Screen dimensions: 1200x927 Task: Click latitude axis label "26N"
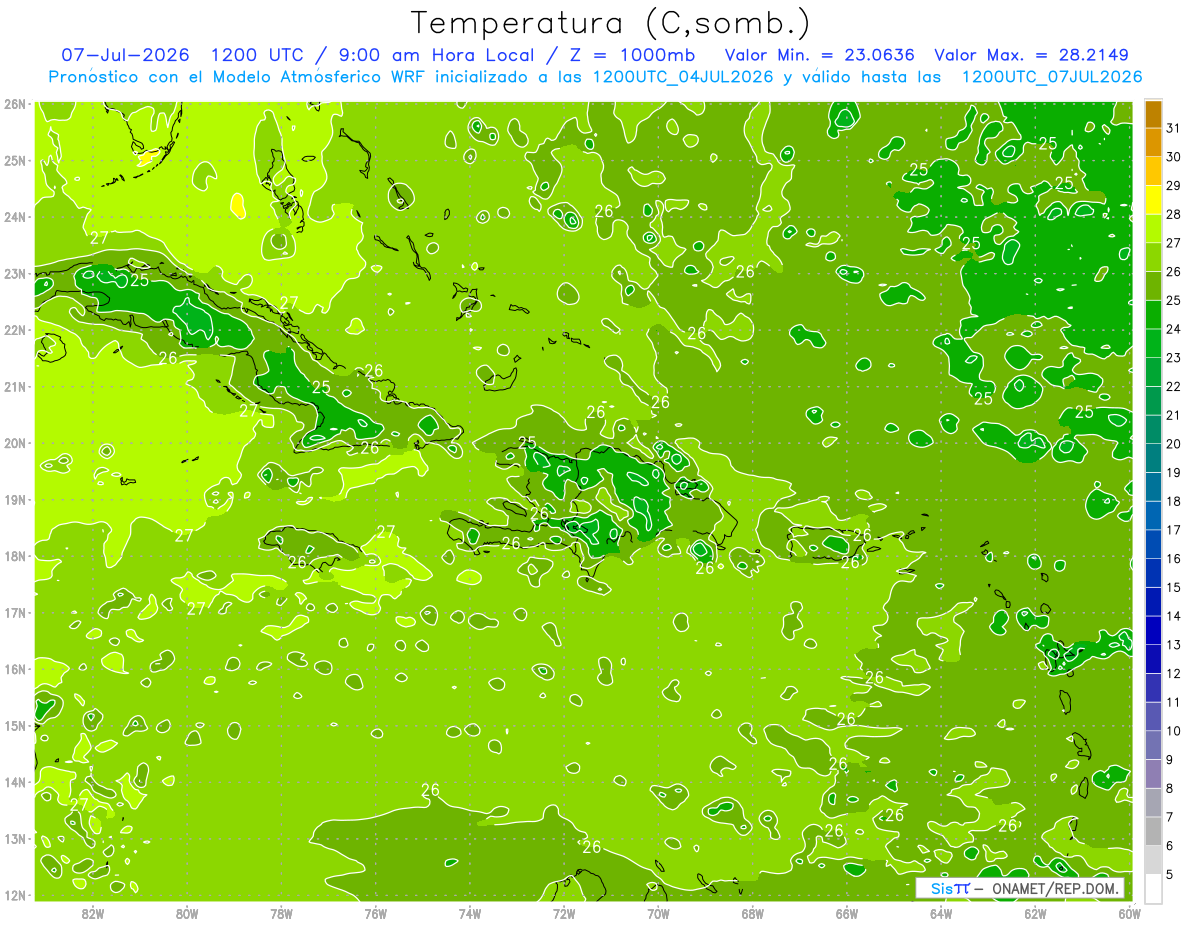click(x=14, y=103)
